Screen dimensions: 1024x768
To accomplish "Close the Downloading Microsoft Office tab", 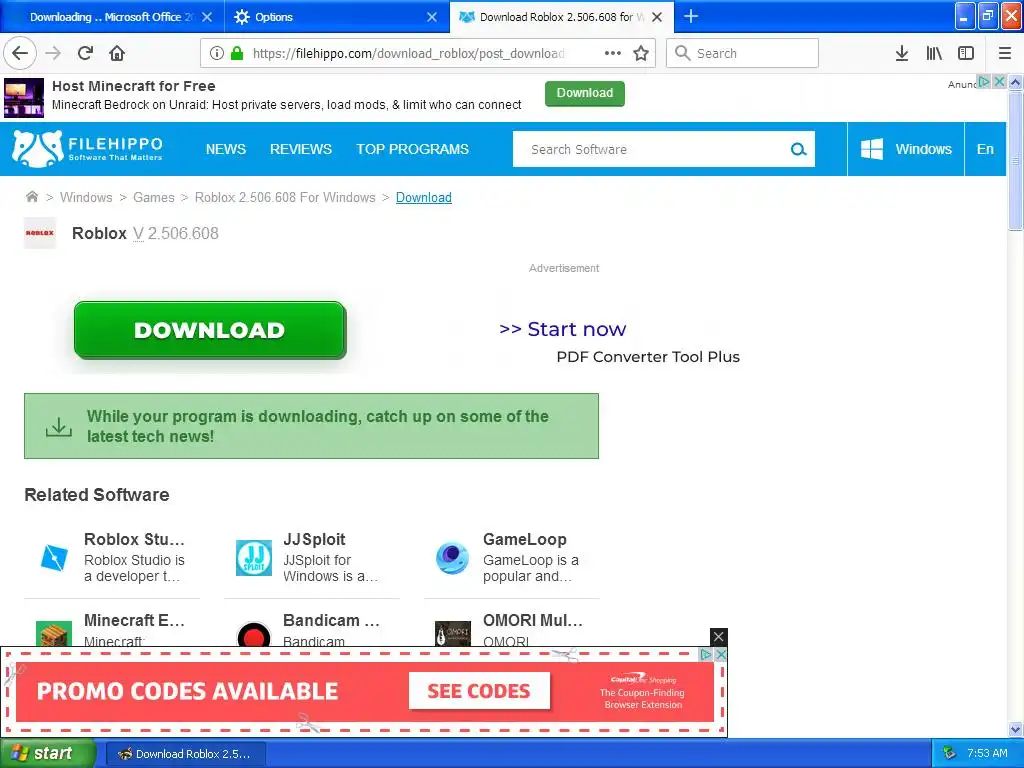I will pos(206,17).
